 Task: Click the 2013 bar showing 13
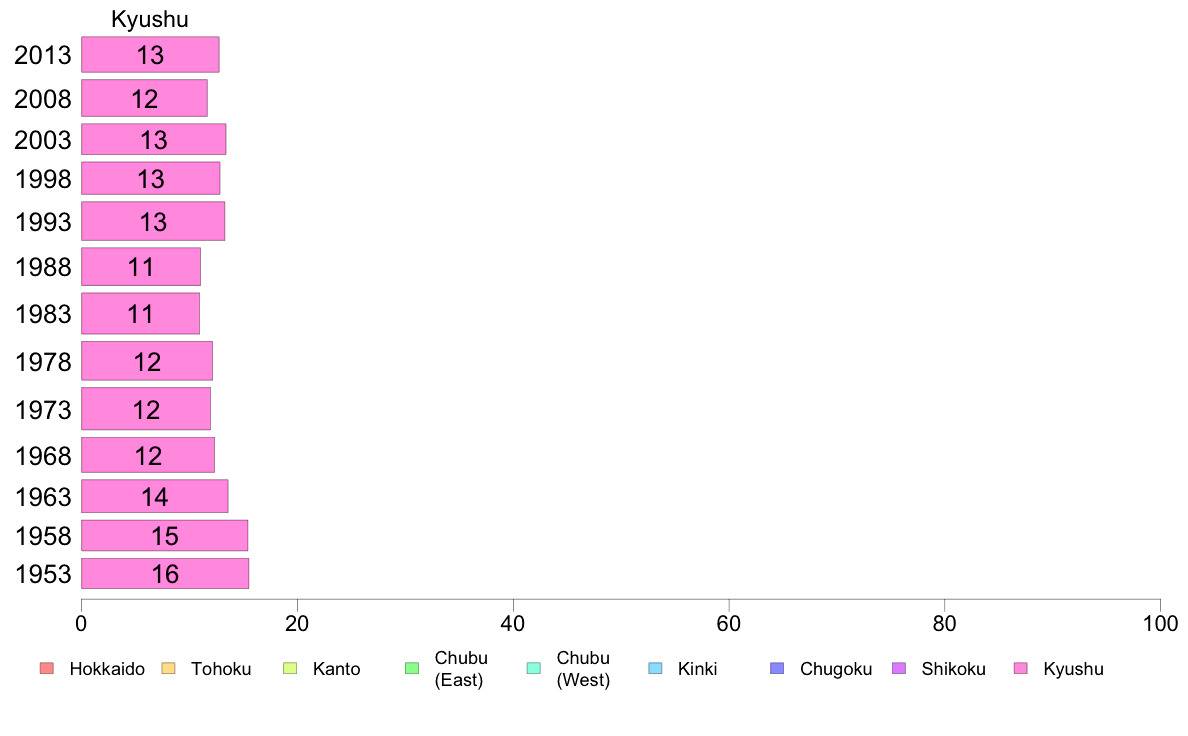tap(150, 55)
